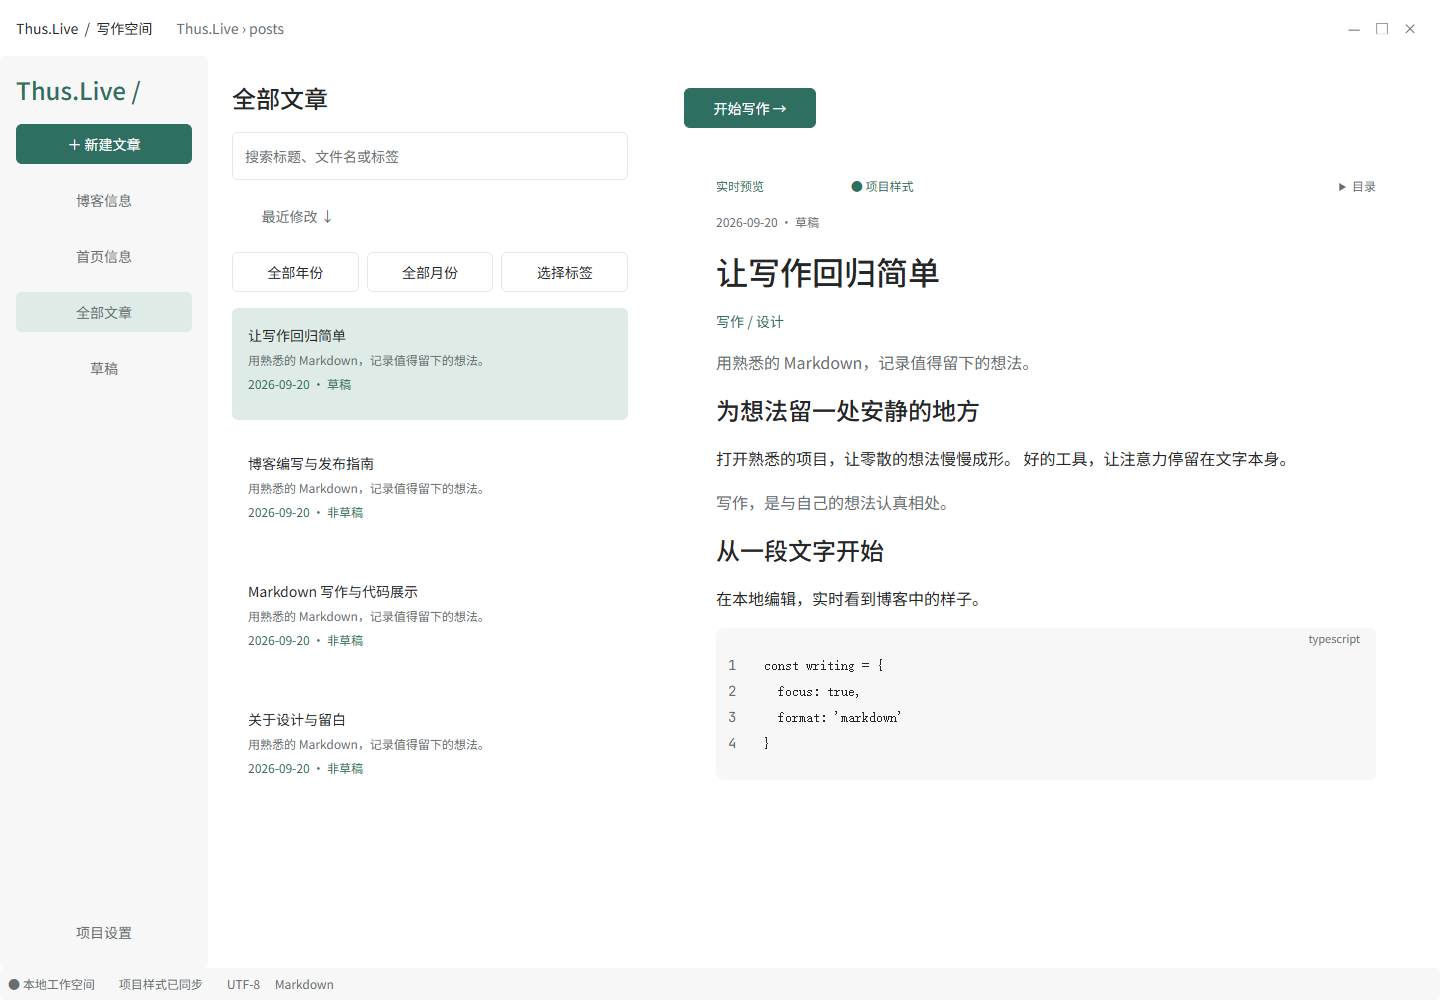Click Thus.Live › posts breadcrumb
1440x1000 pixels.
[230, 29]
